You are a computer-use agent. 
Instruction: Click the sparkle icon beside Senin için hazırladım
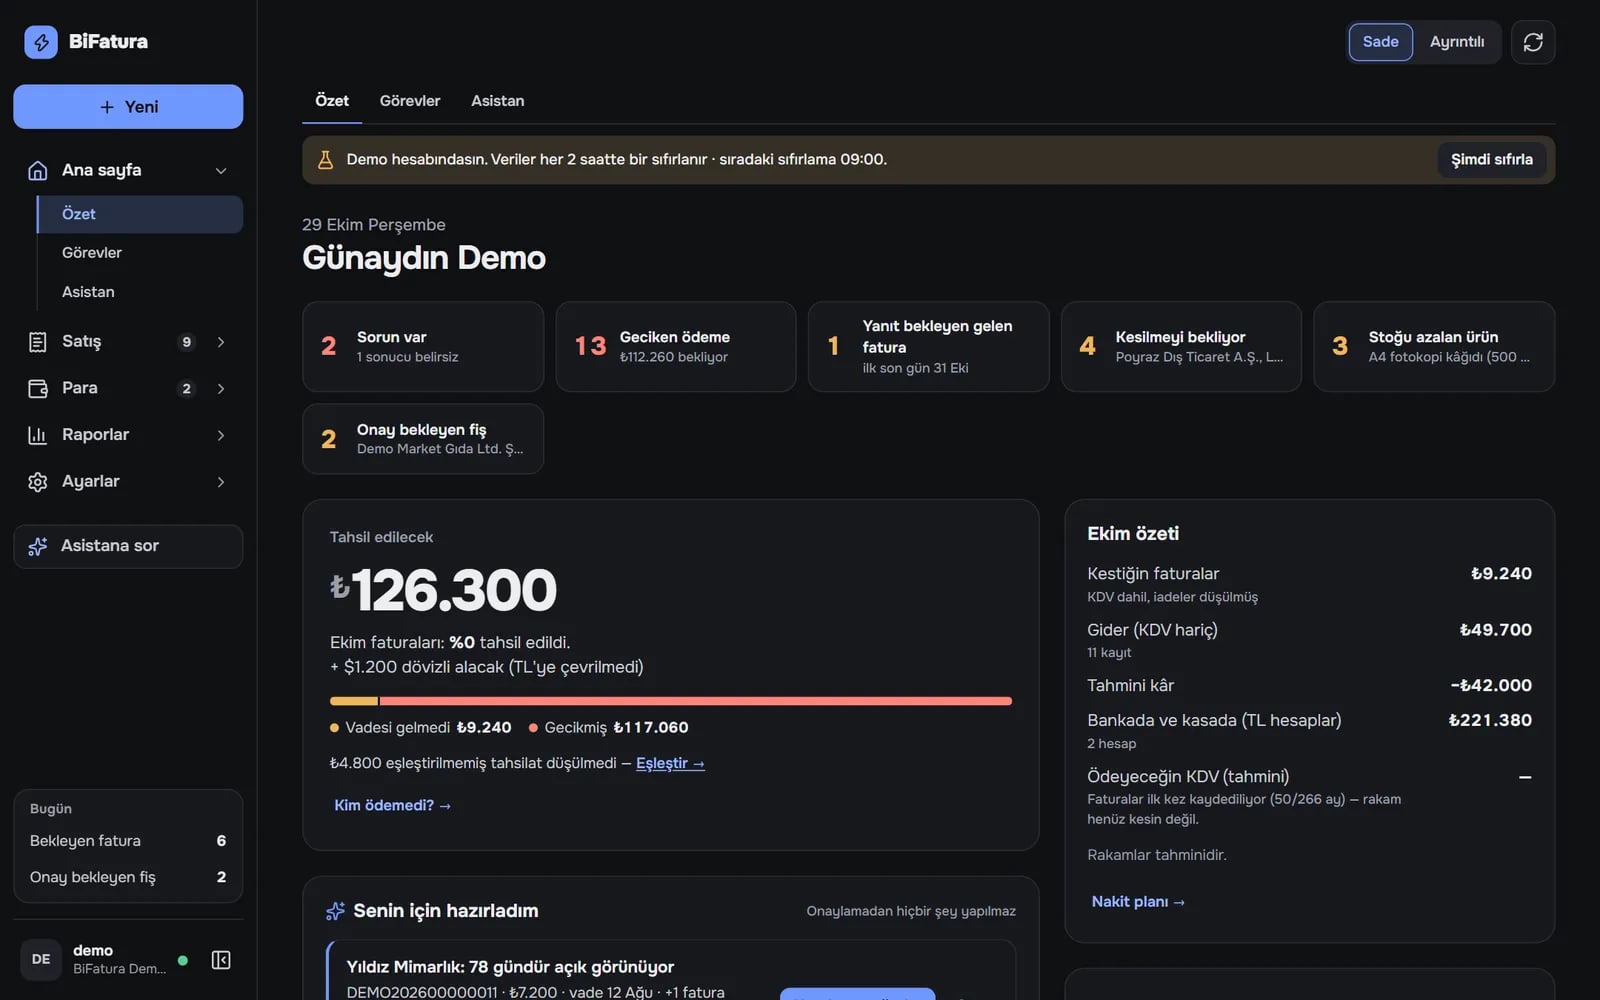coord(335,911)
